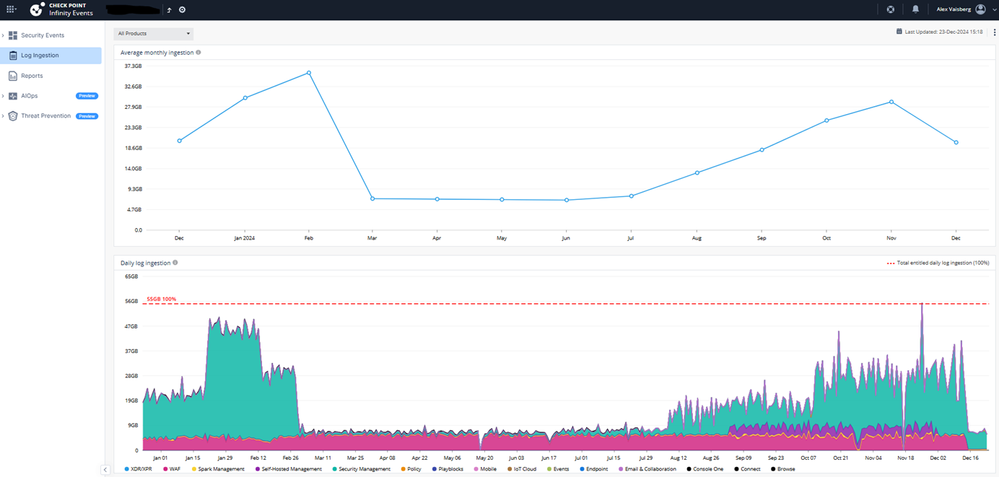
Task: Click the help lifebuoy icon
Action: pyautogui.click(x=890, y=9)
